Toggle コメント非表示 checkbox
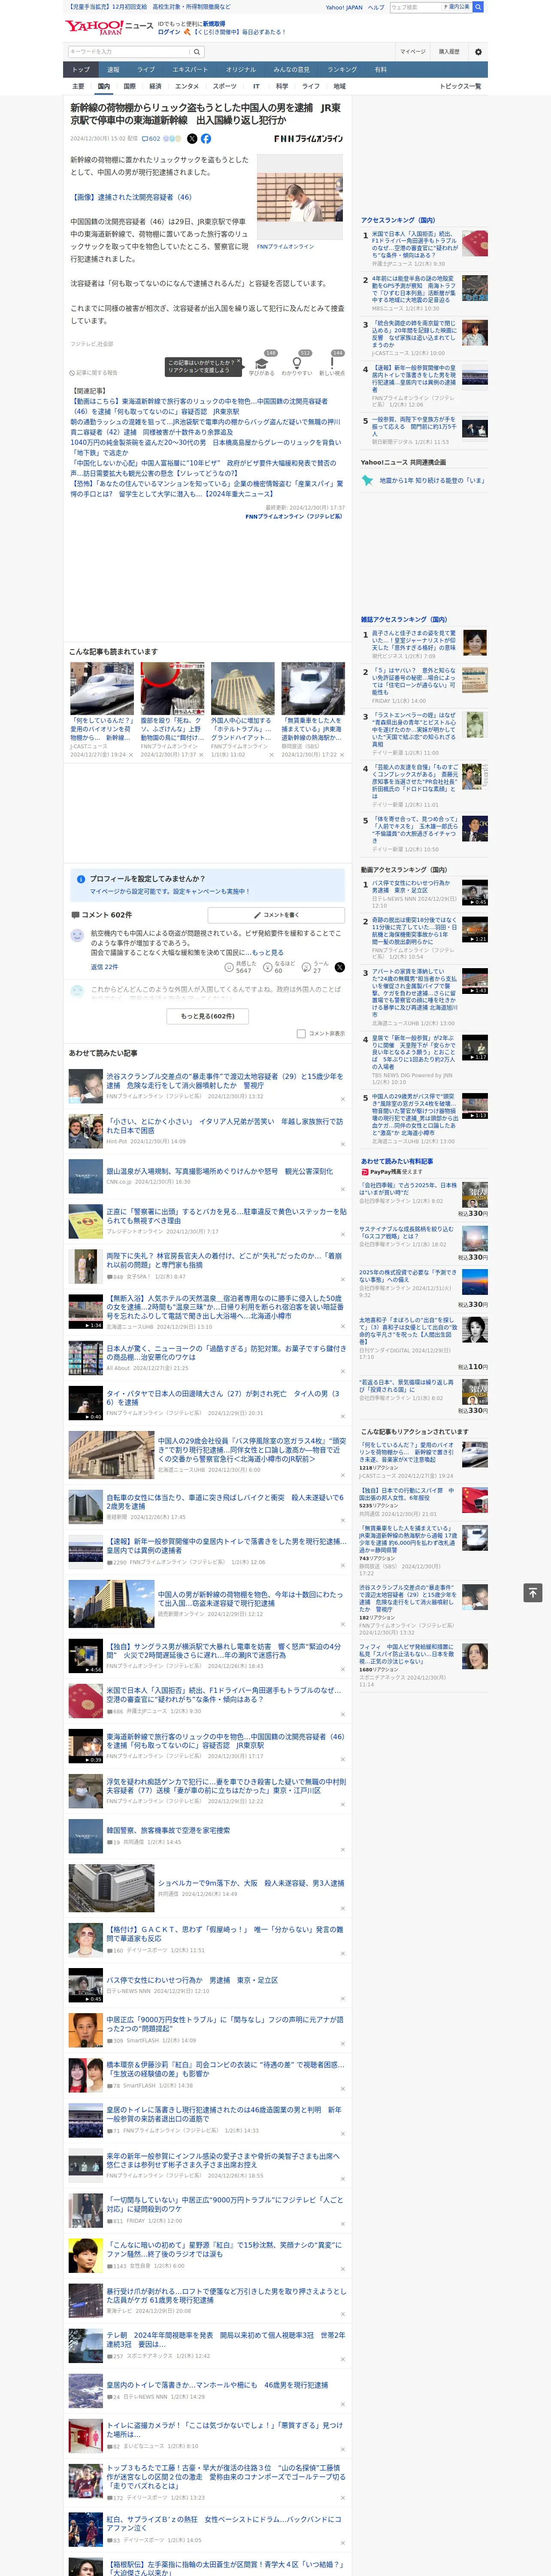 [x=301, y=1034]
